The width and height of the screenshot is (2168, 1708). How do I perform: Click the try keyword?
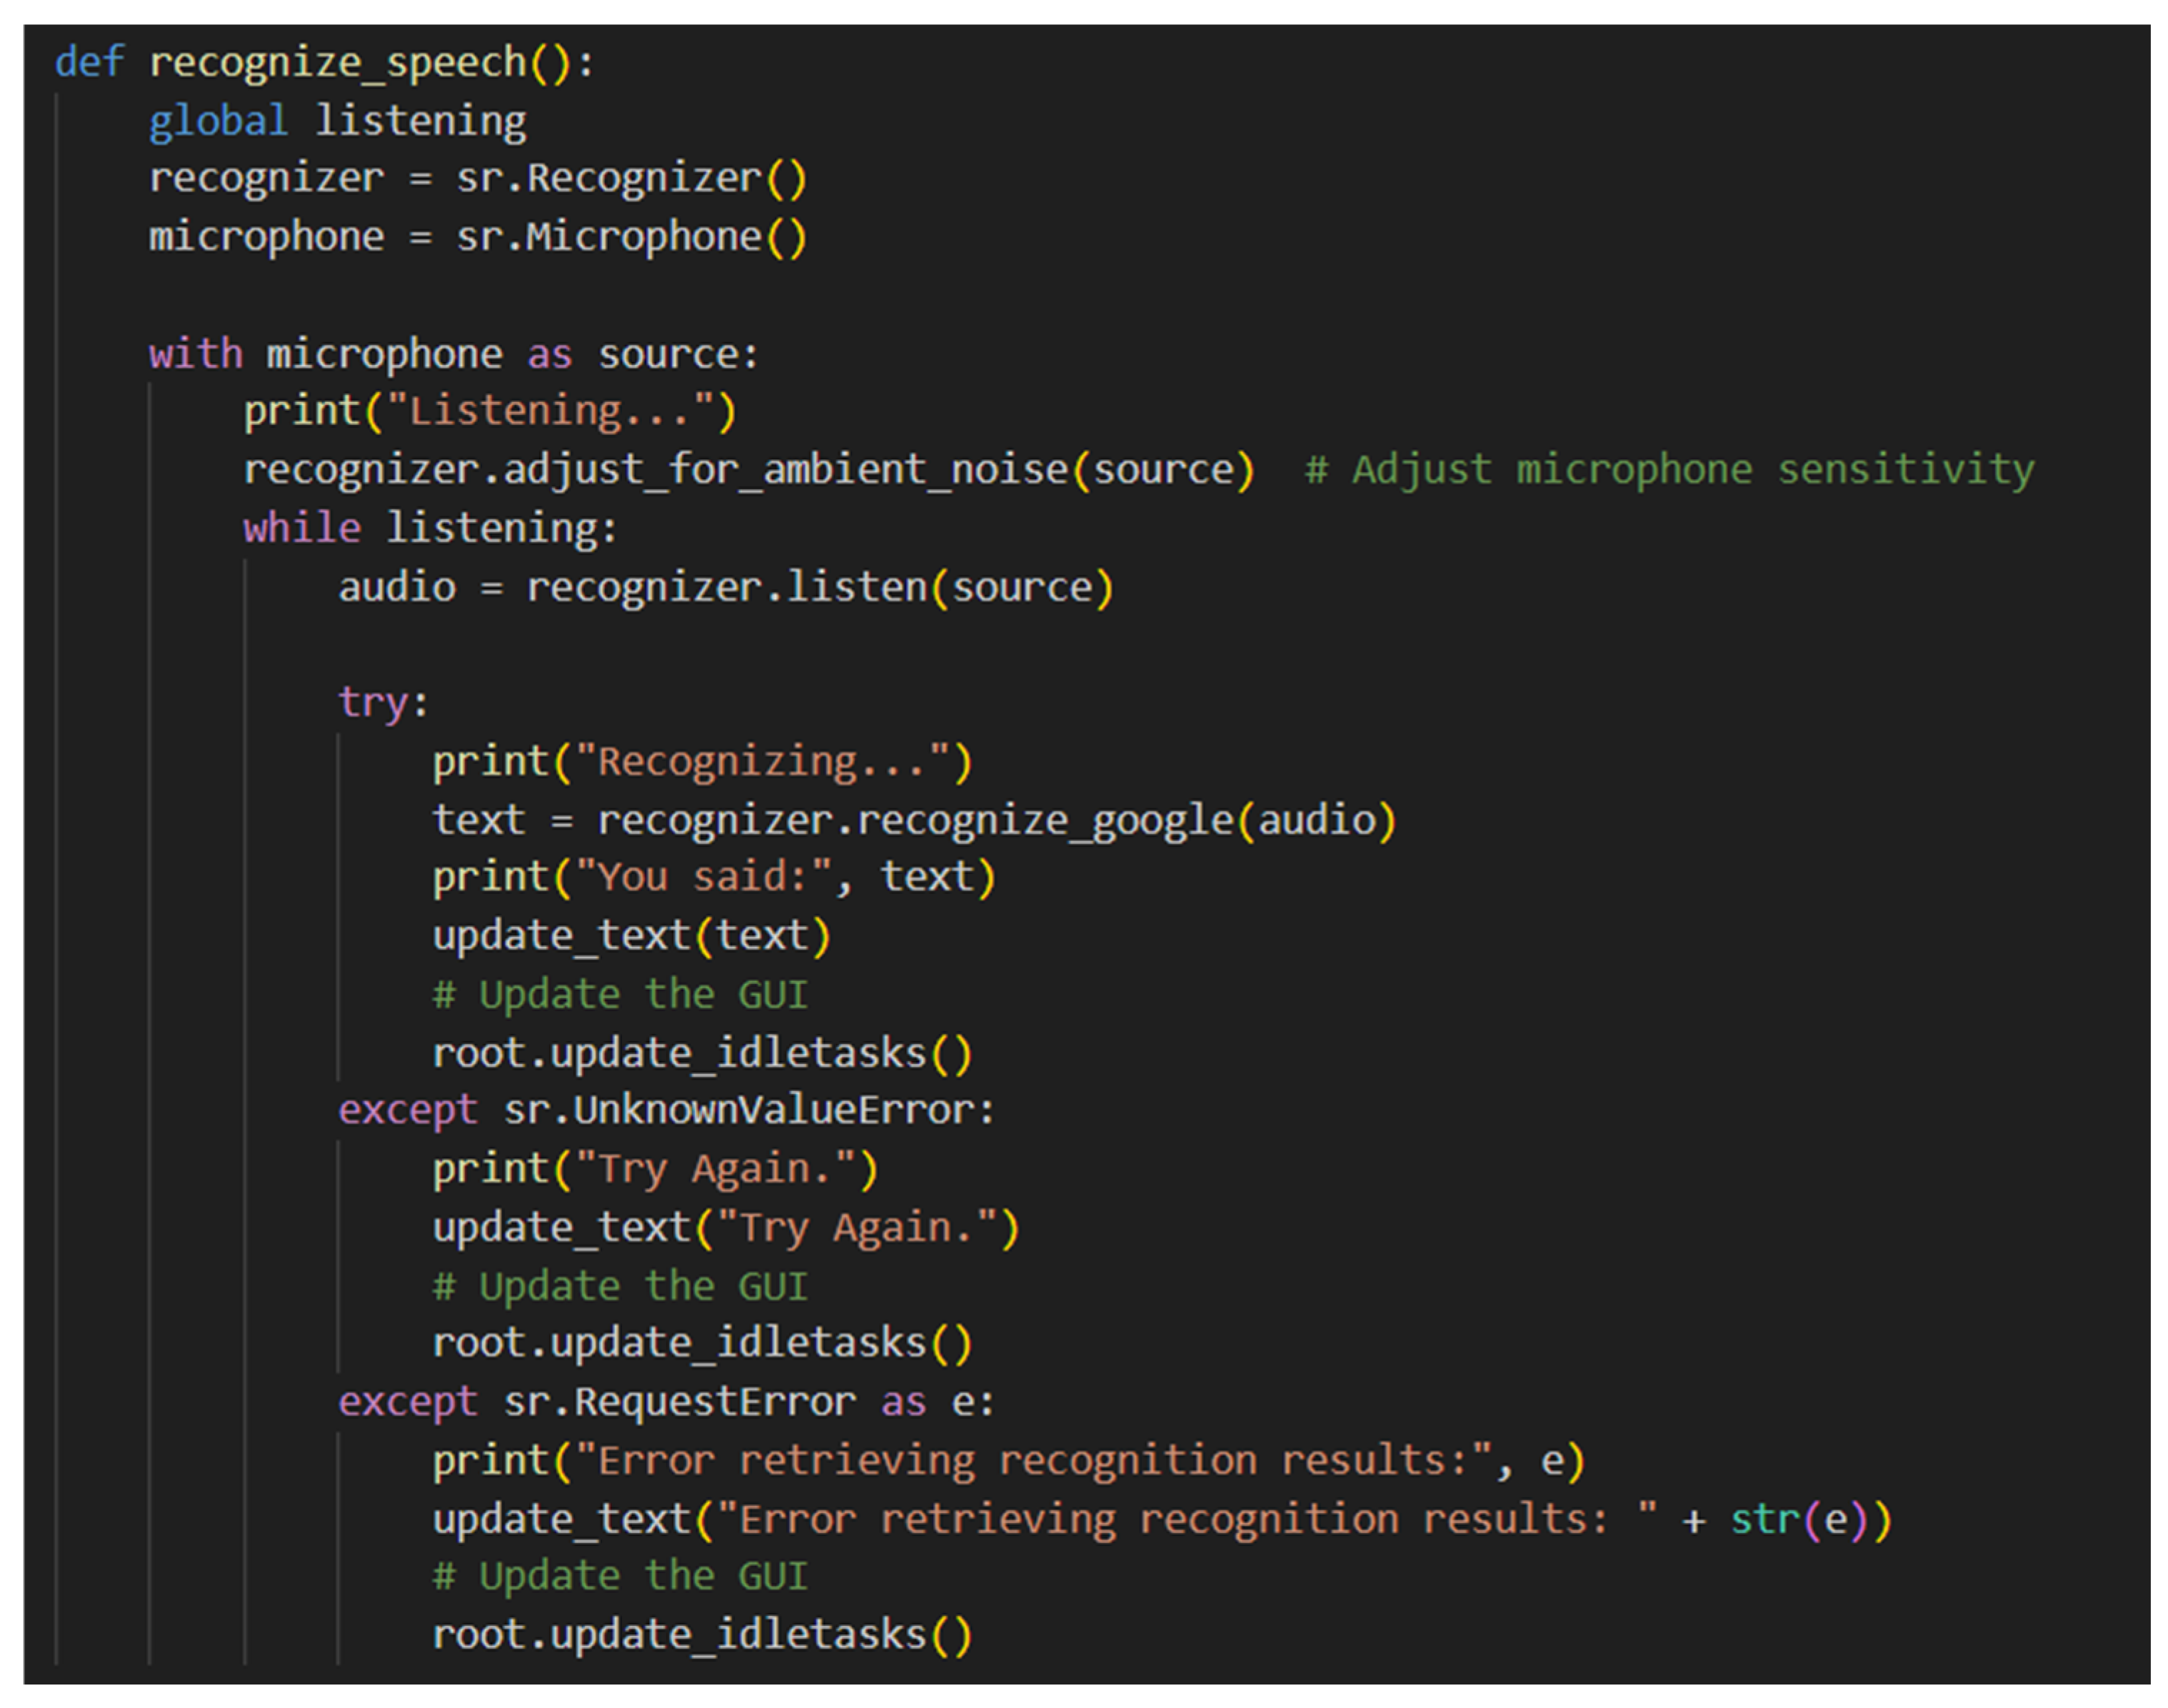point(372,702)
